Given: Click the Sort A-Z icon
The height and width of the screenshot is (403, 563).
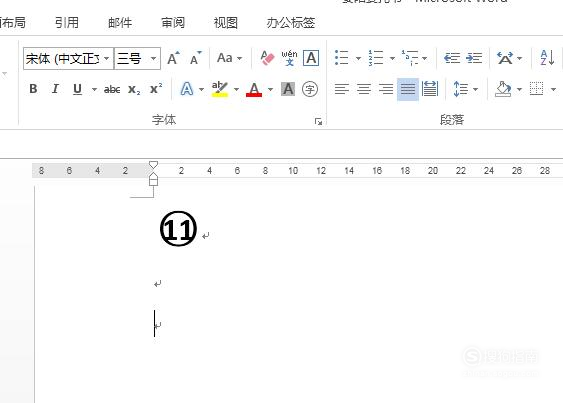Looking at the screenshot, I should pos(547,58).
